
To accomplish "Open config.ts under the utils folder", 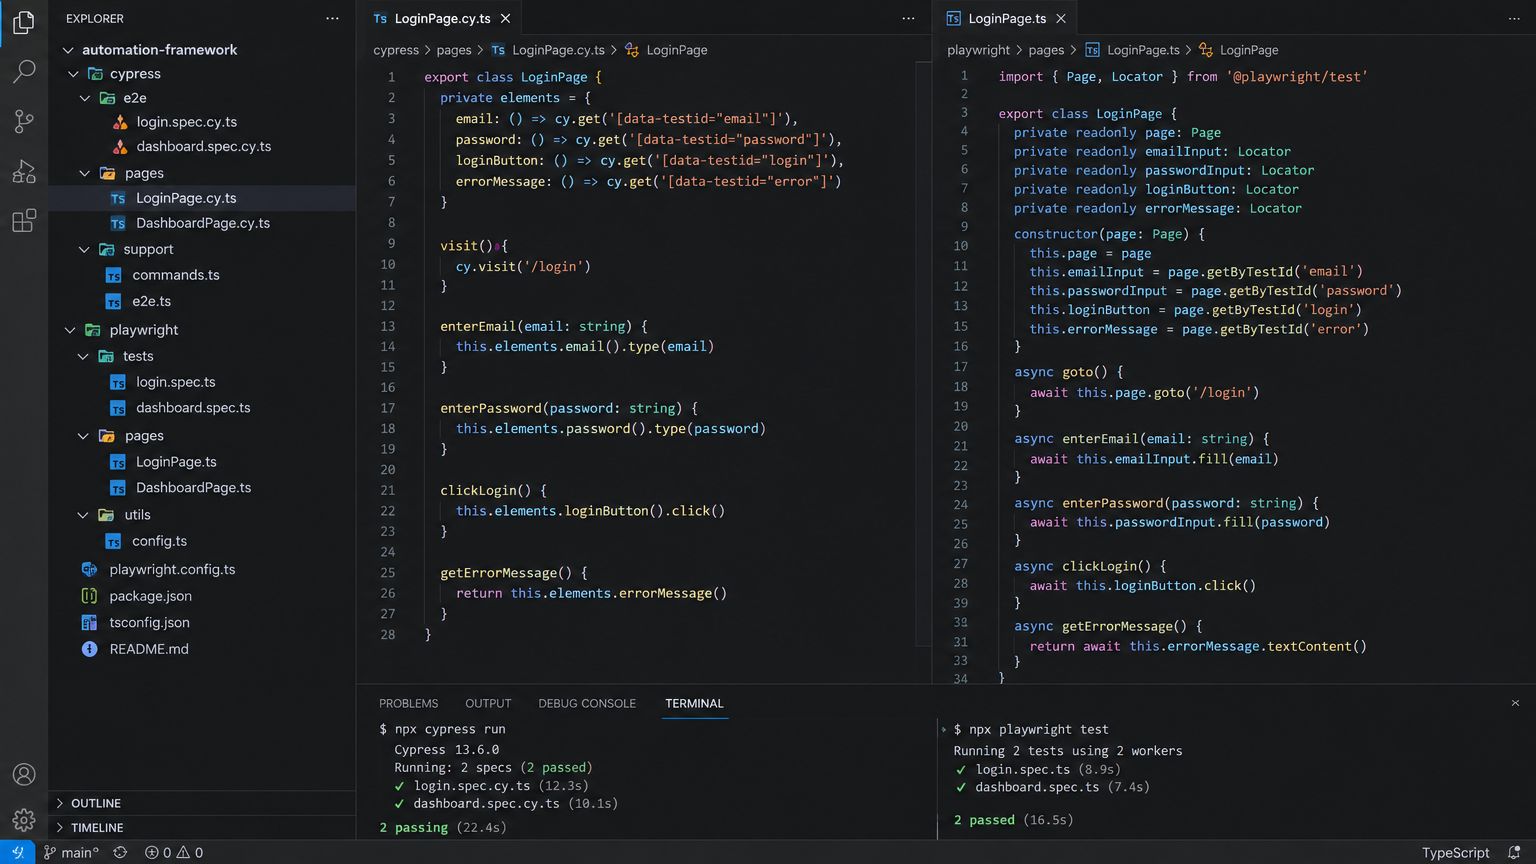I will point(159,541).
